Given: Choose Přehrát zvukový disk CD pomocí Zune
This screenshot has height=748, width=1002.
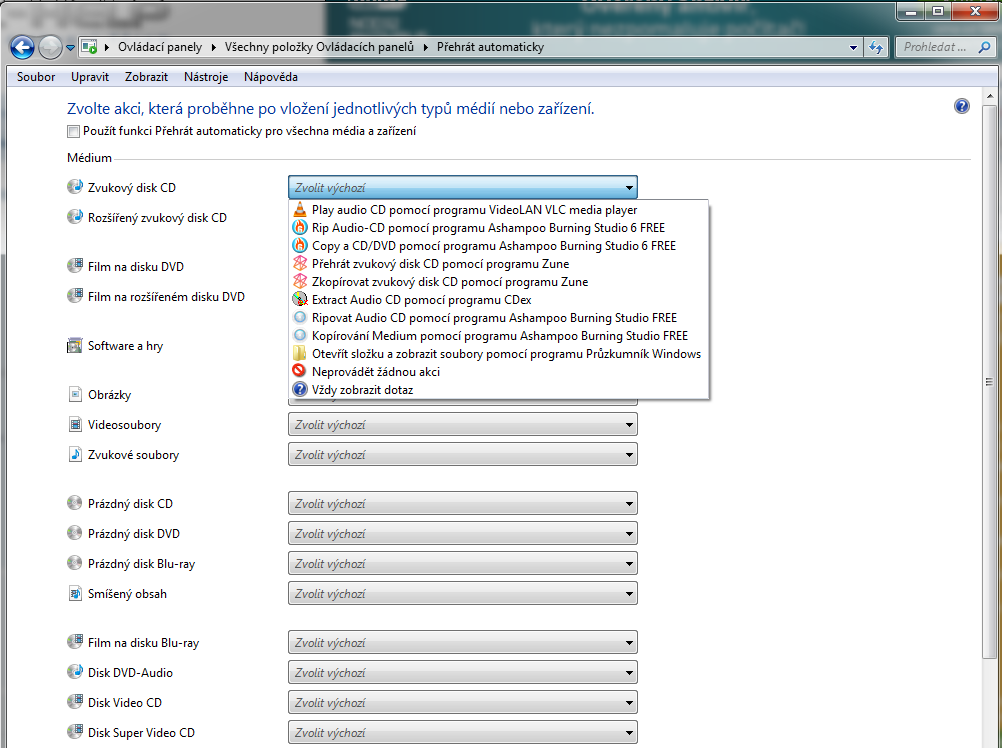Looking at the screenshot, I should coord(498,264).
